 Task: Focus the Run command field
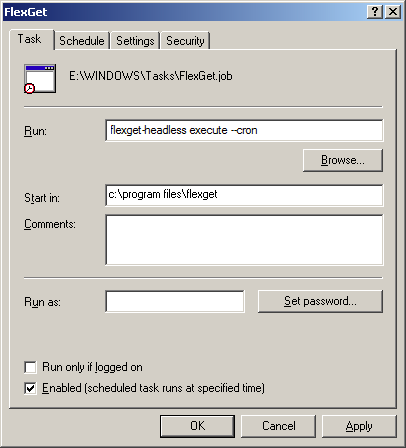coord(244,130)
